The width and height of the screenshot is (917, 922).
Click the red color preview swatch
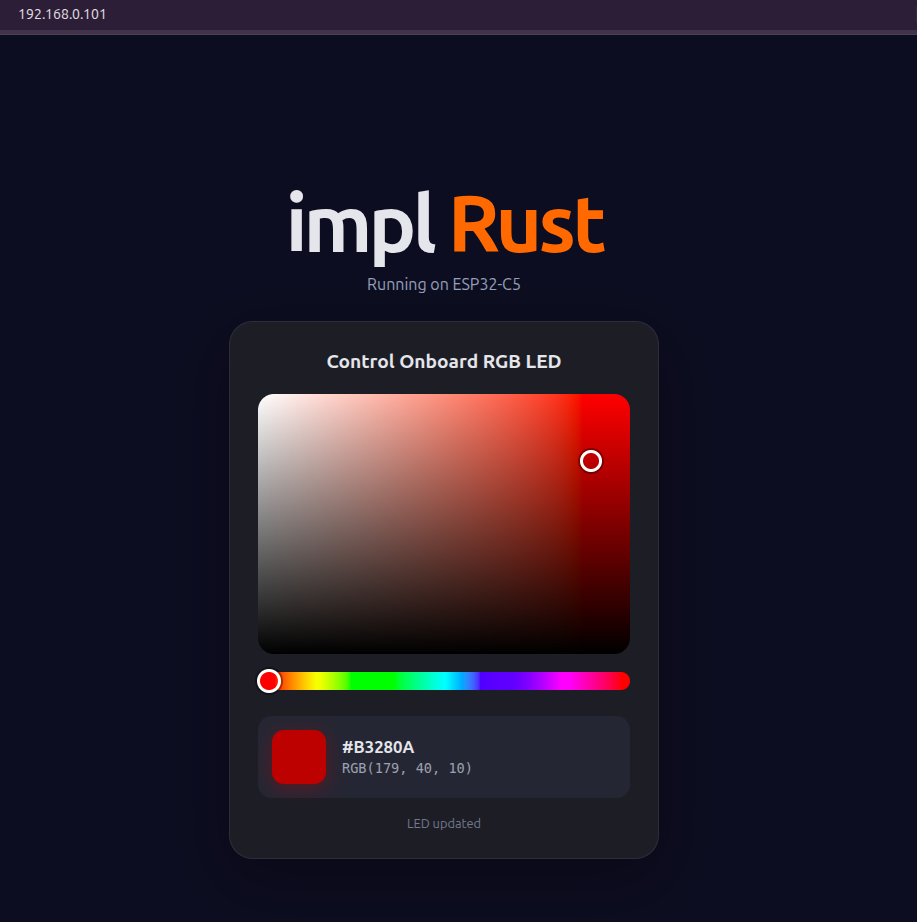299,757
